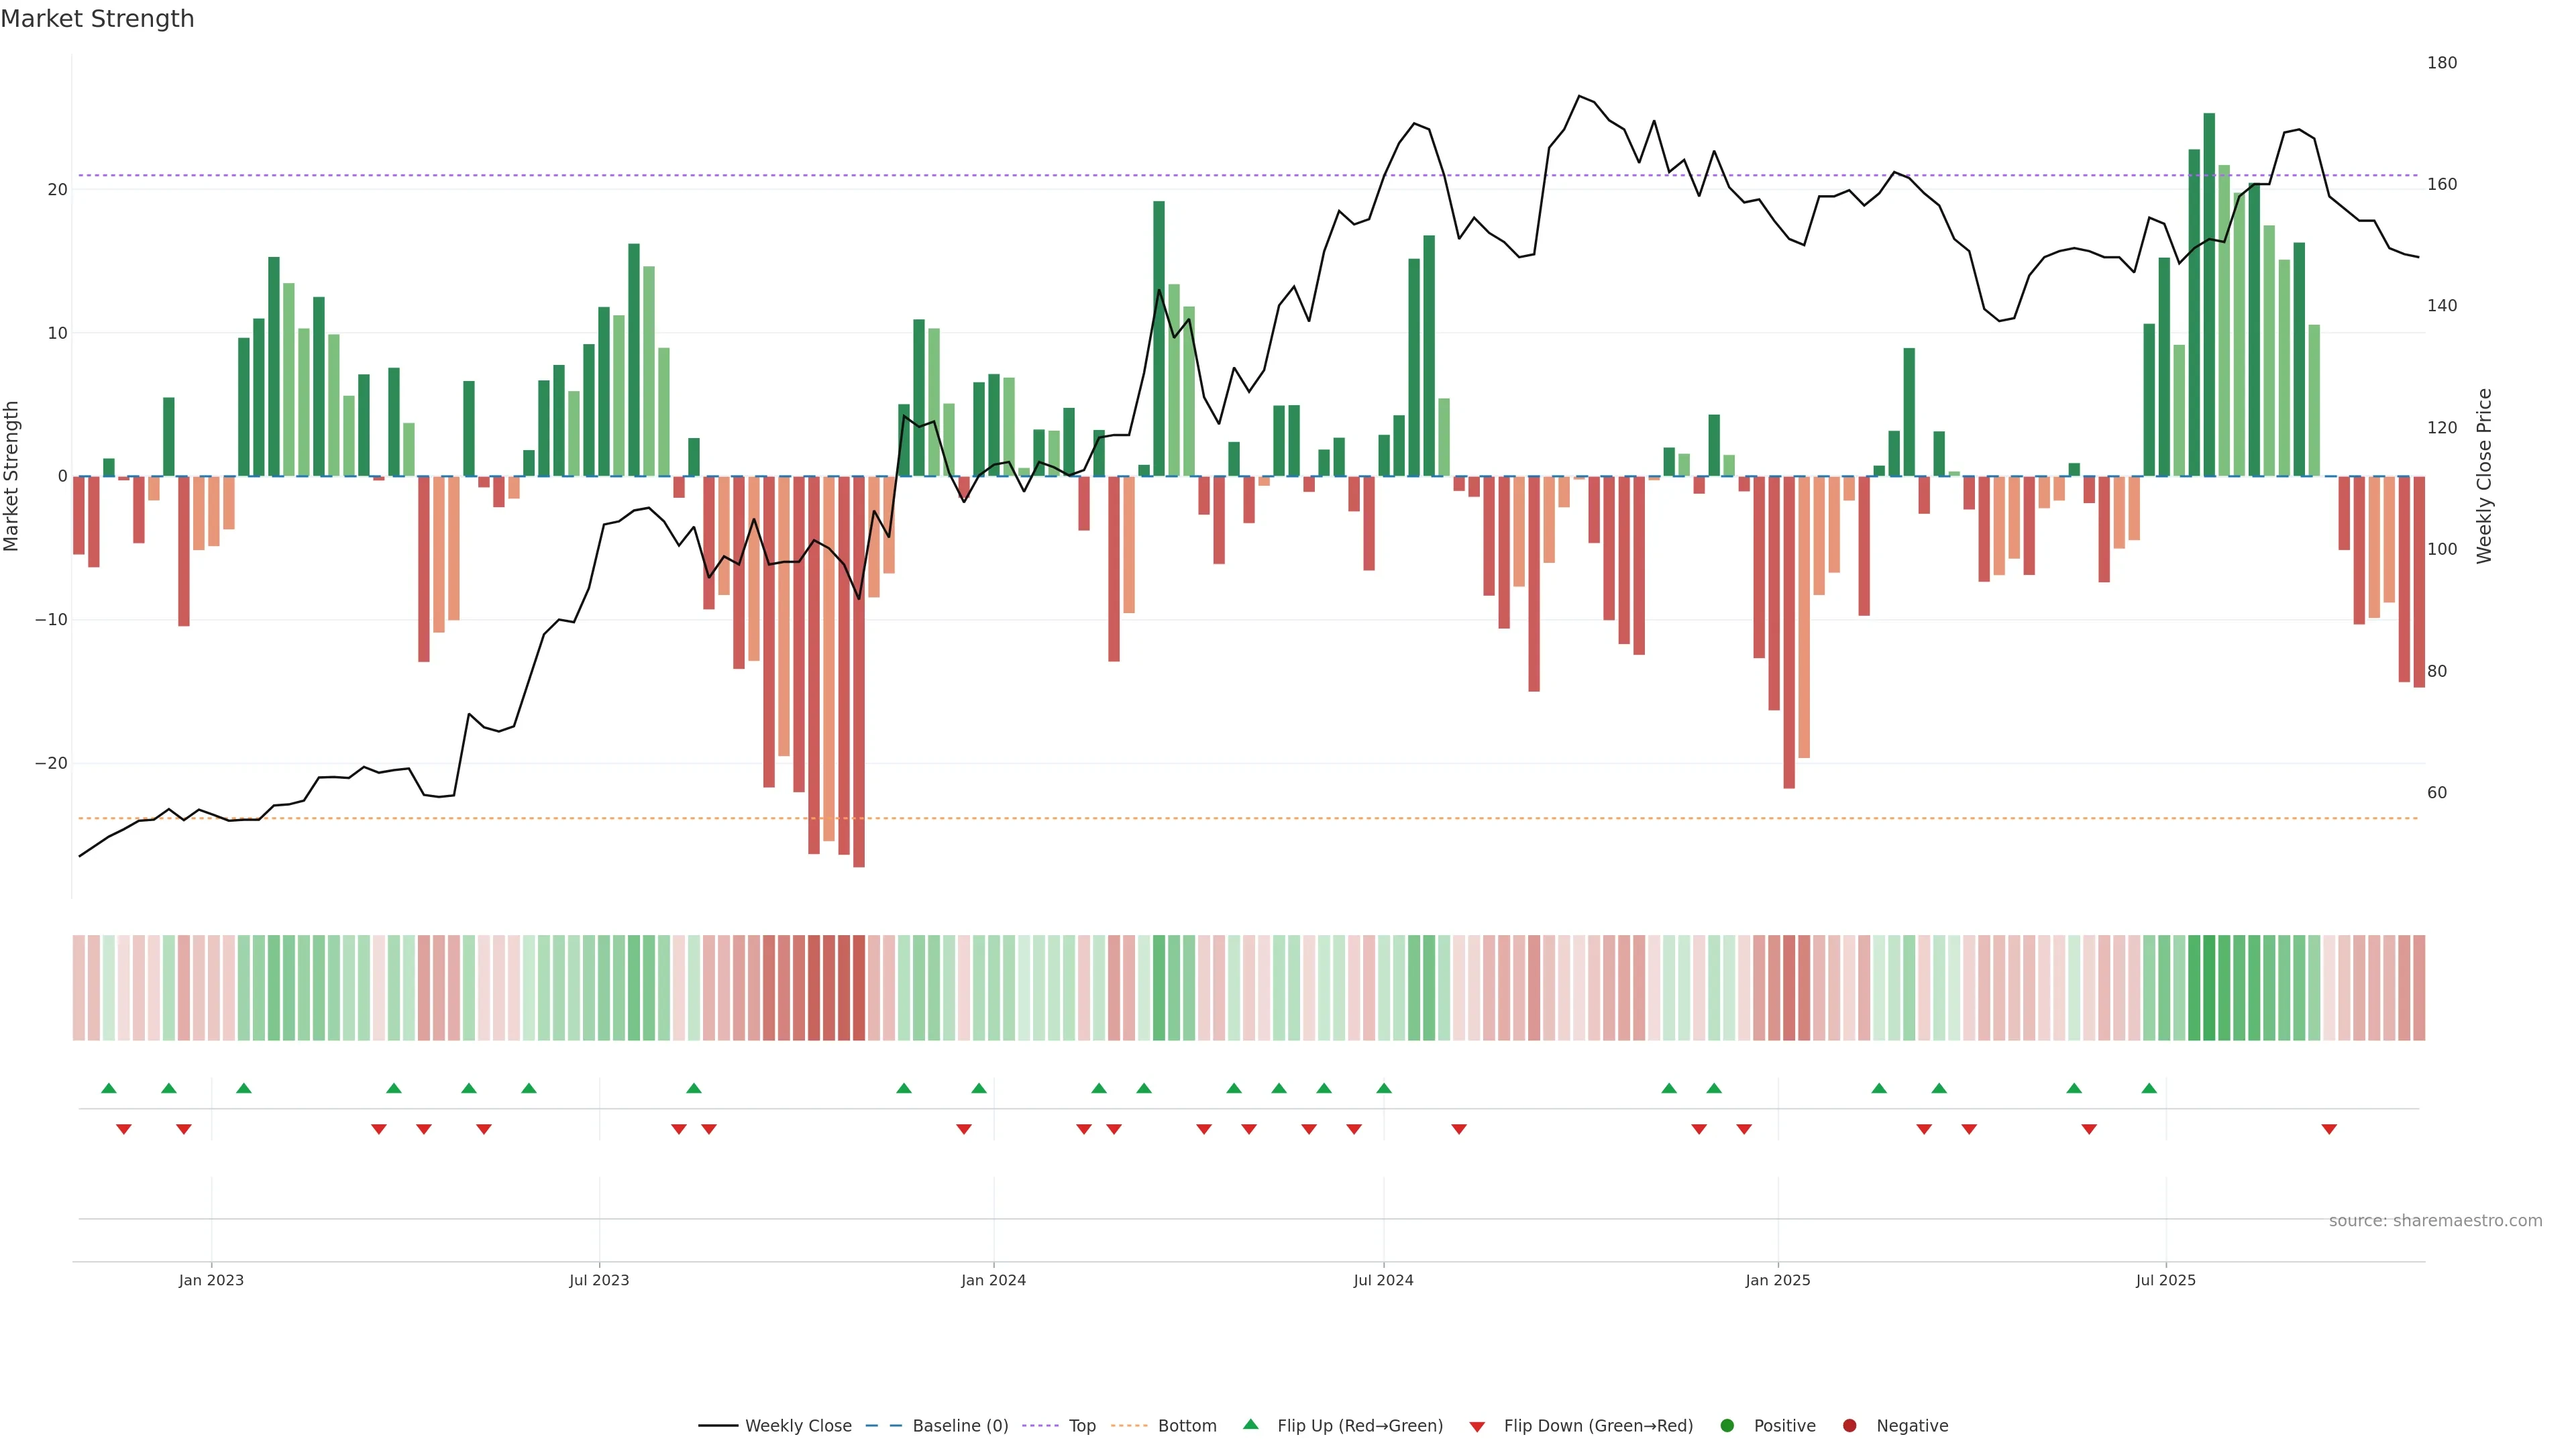Image resolution: width=2576 pixels, height=1449 pixels.
Task: Click the last green flip-up marker near Jul 2025
Action: [x=2149, y=1088]
